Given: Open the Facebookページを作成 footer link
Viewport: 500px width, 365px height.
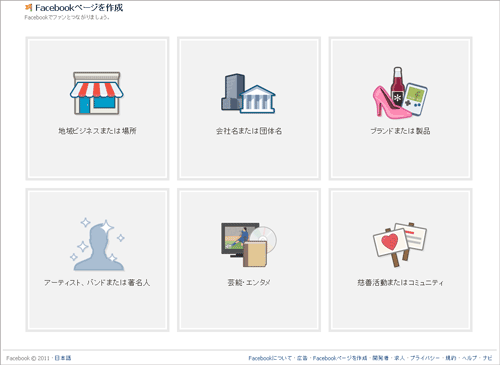Looking at the screenshot, I should coord(340,358).
